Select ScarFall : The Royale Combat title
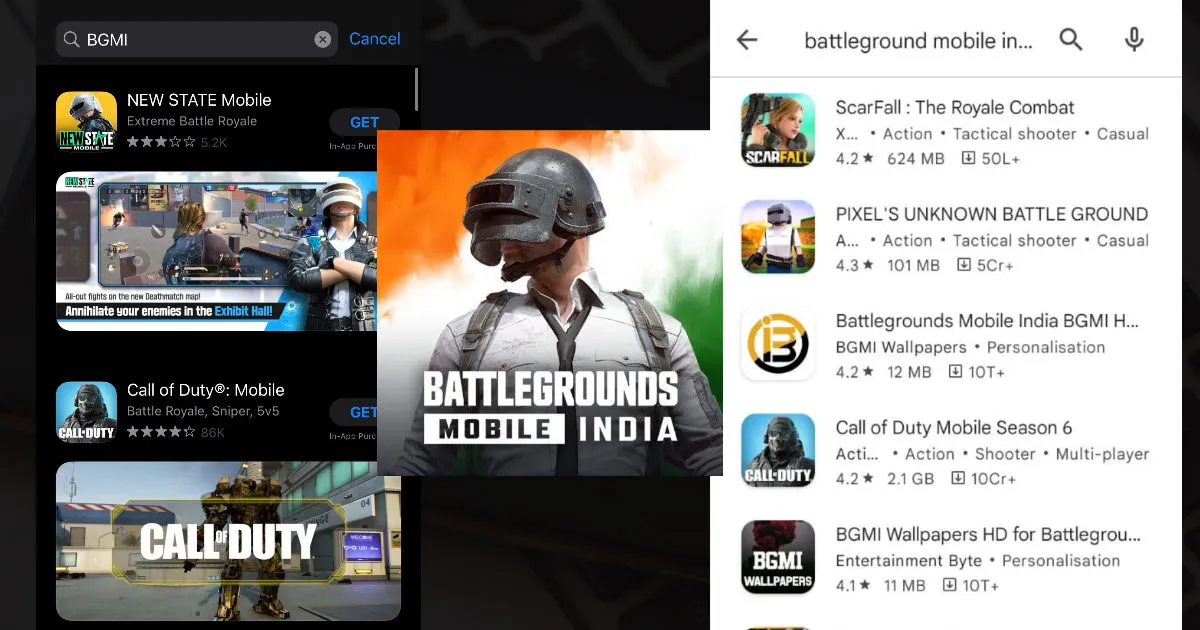The height and width of the screenshot is (630, 1200). tap(954, 108)
